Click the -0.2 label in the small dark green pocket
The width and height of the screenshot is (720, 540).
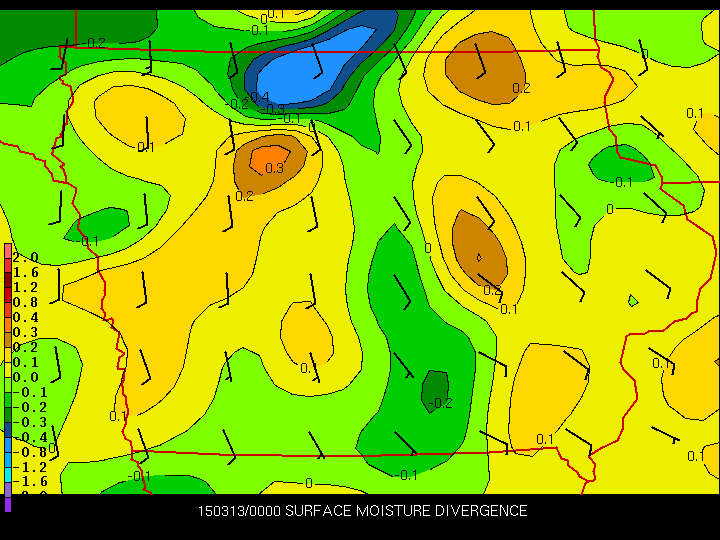click(441, 403)
